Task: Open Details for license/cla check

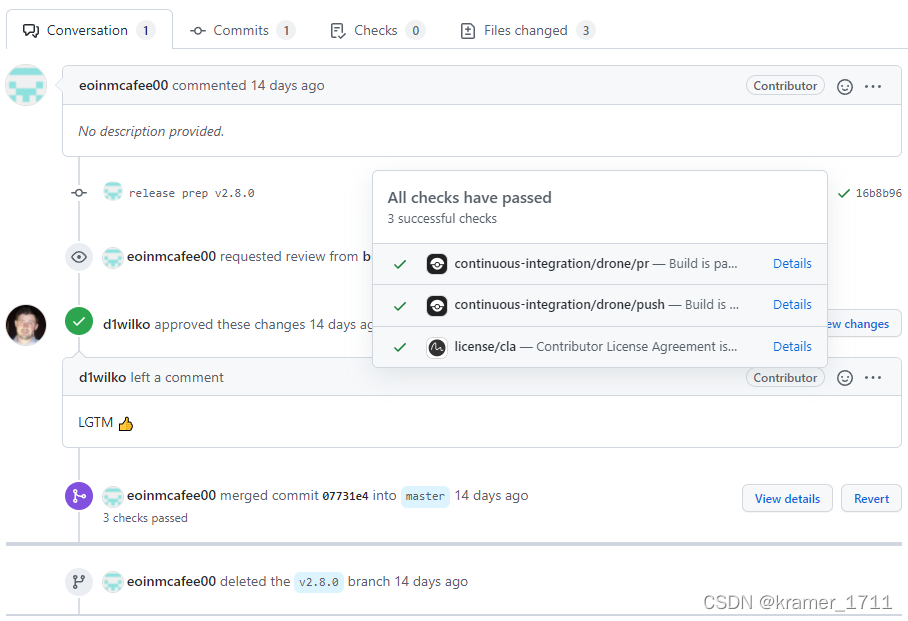Action: click(792, 346)
